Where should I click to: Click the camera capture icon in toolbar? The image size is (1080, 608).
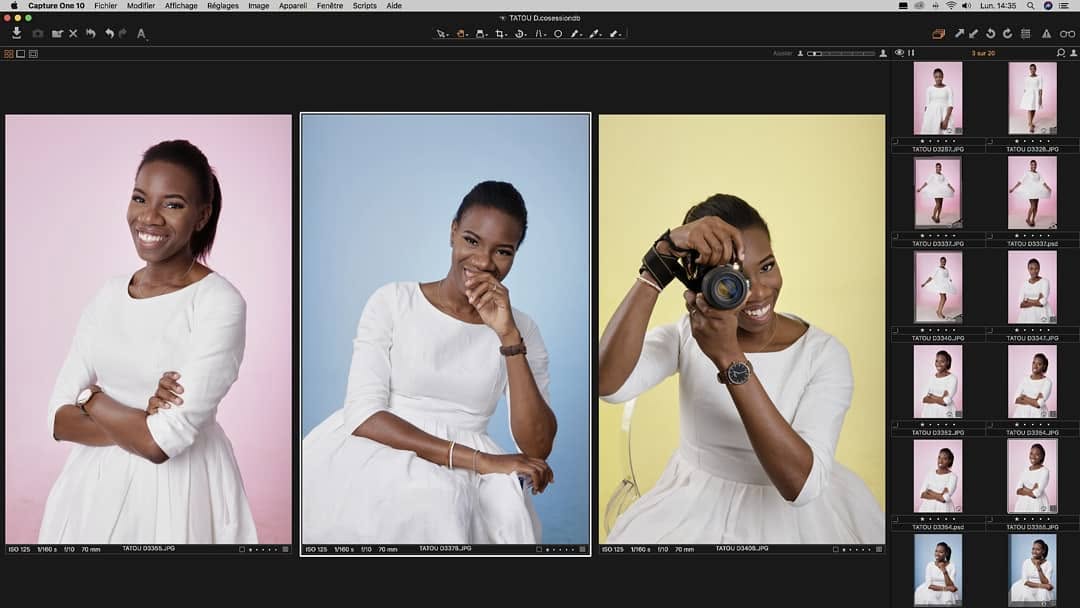[x=38, y=33]
